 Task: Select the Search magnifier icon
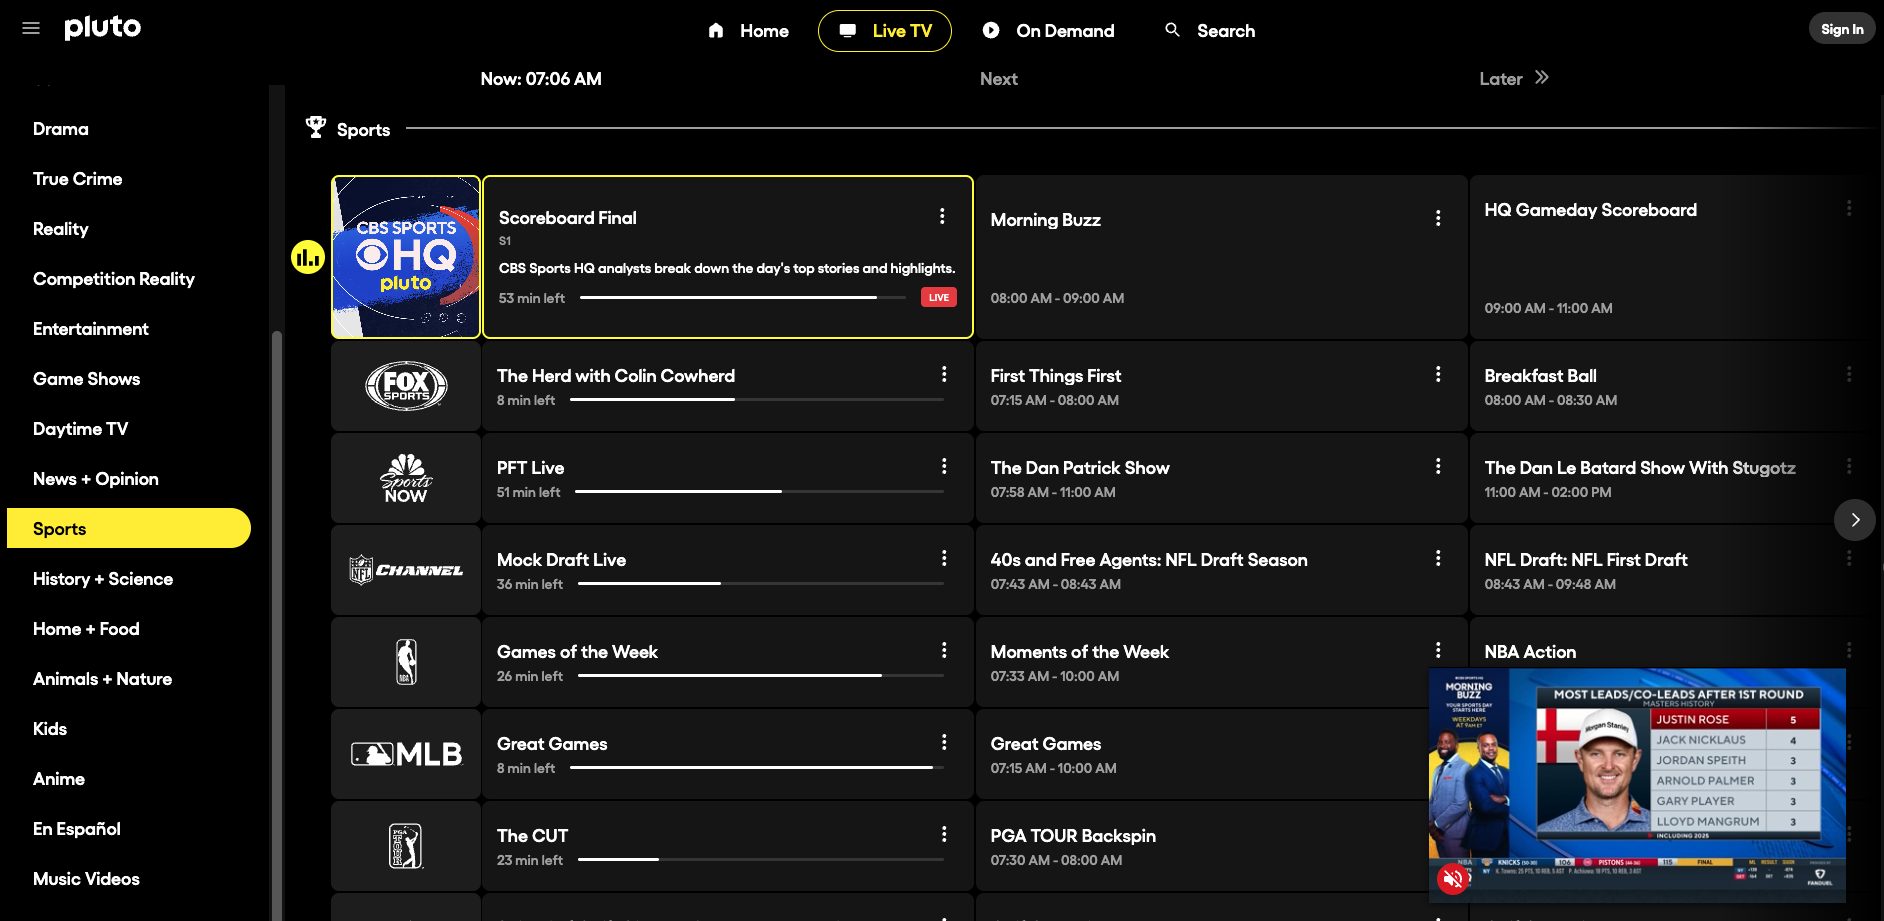(1171, 30)
